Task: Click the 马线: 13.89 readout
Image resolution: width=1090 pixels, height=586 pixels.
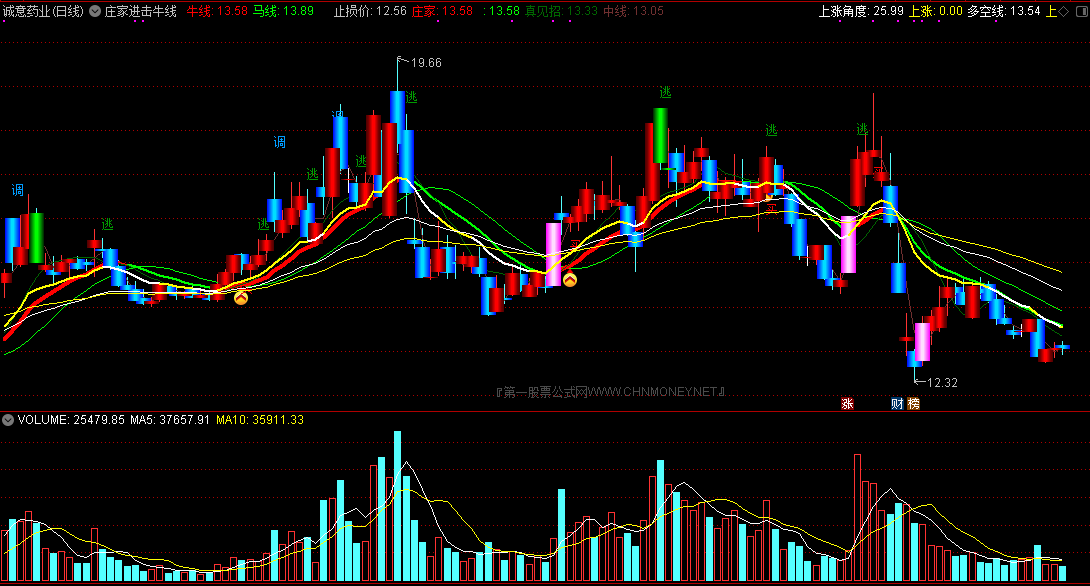Action: tap(283, 11)
